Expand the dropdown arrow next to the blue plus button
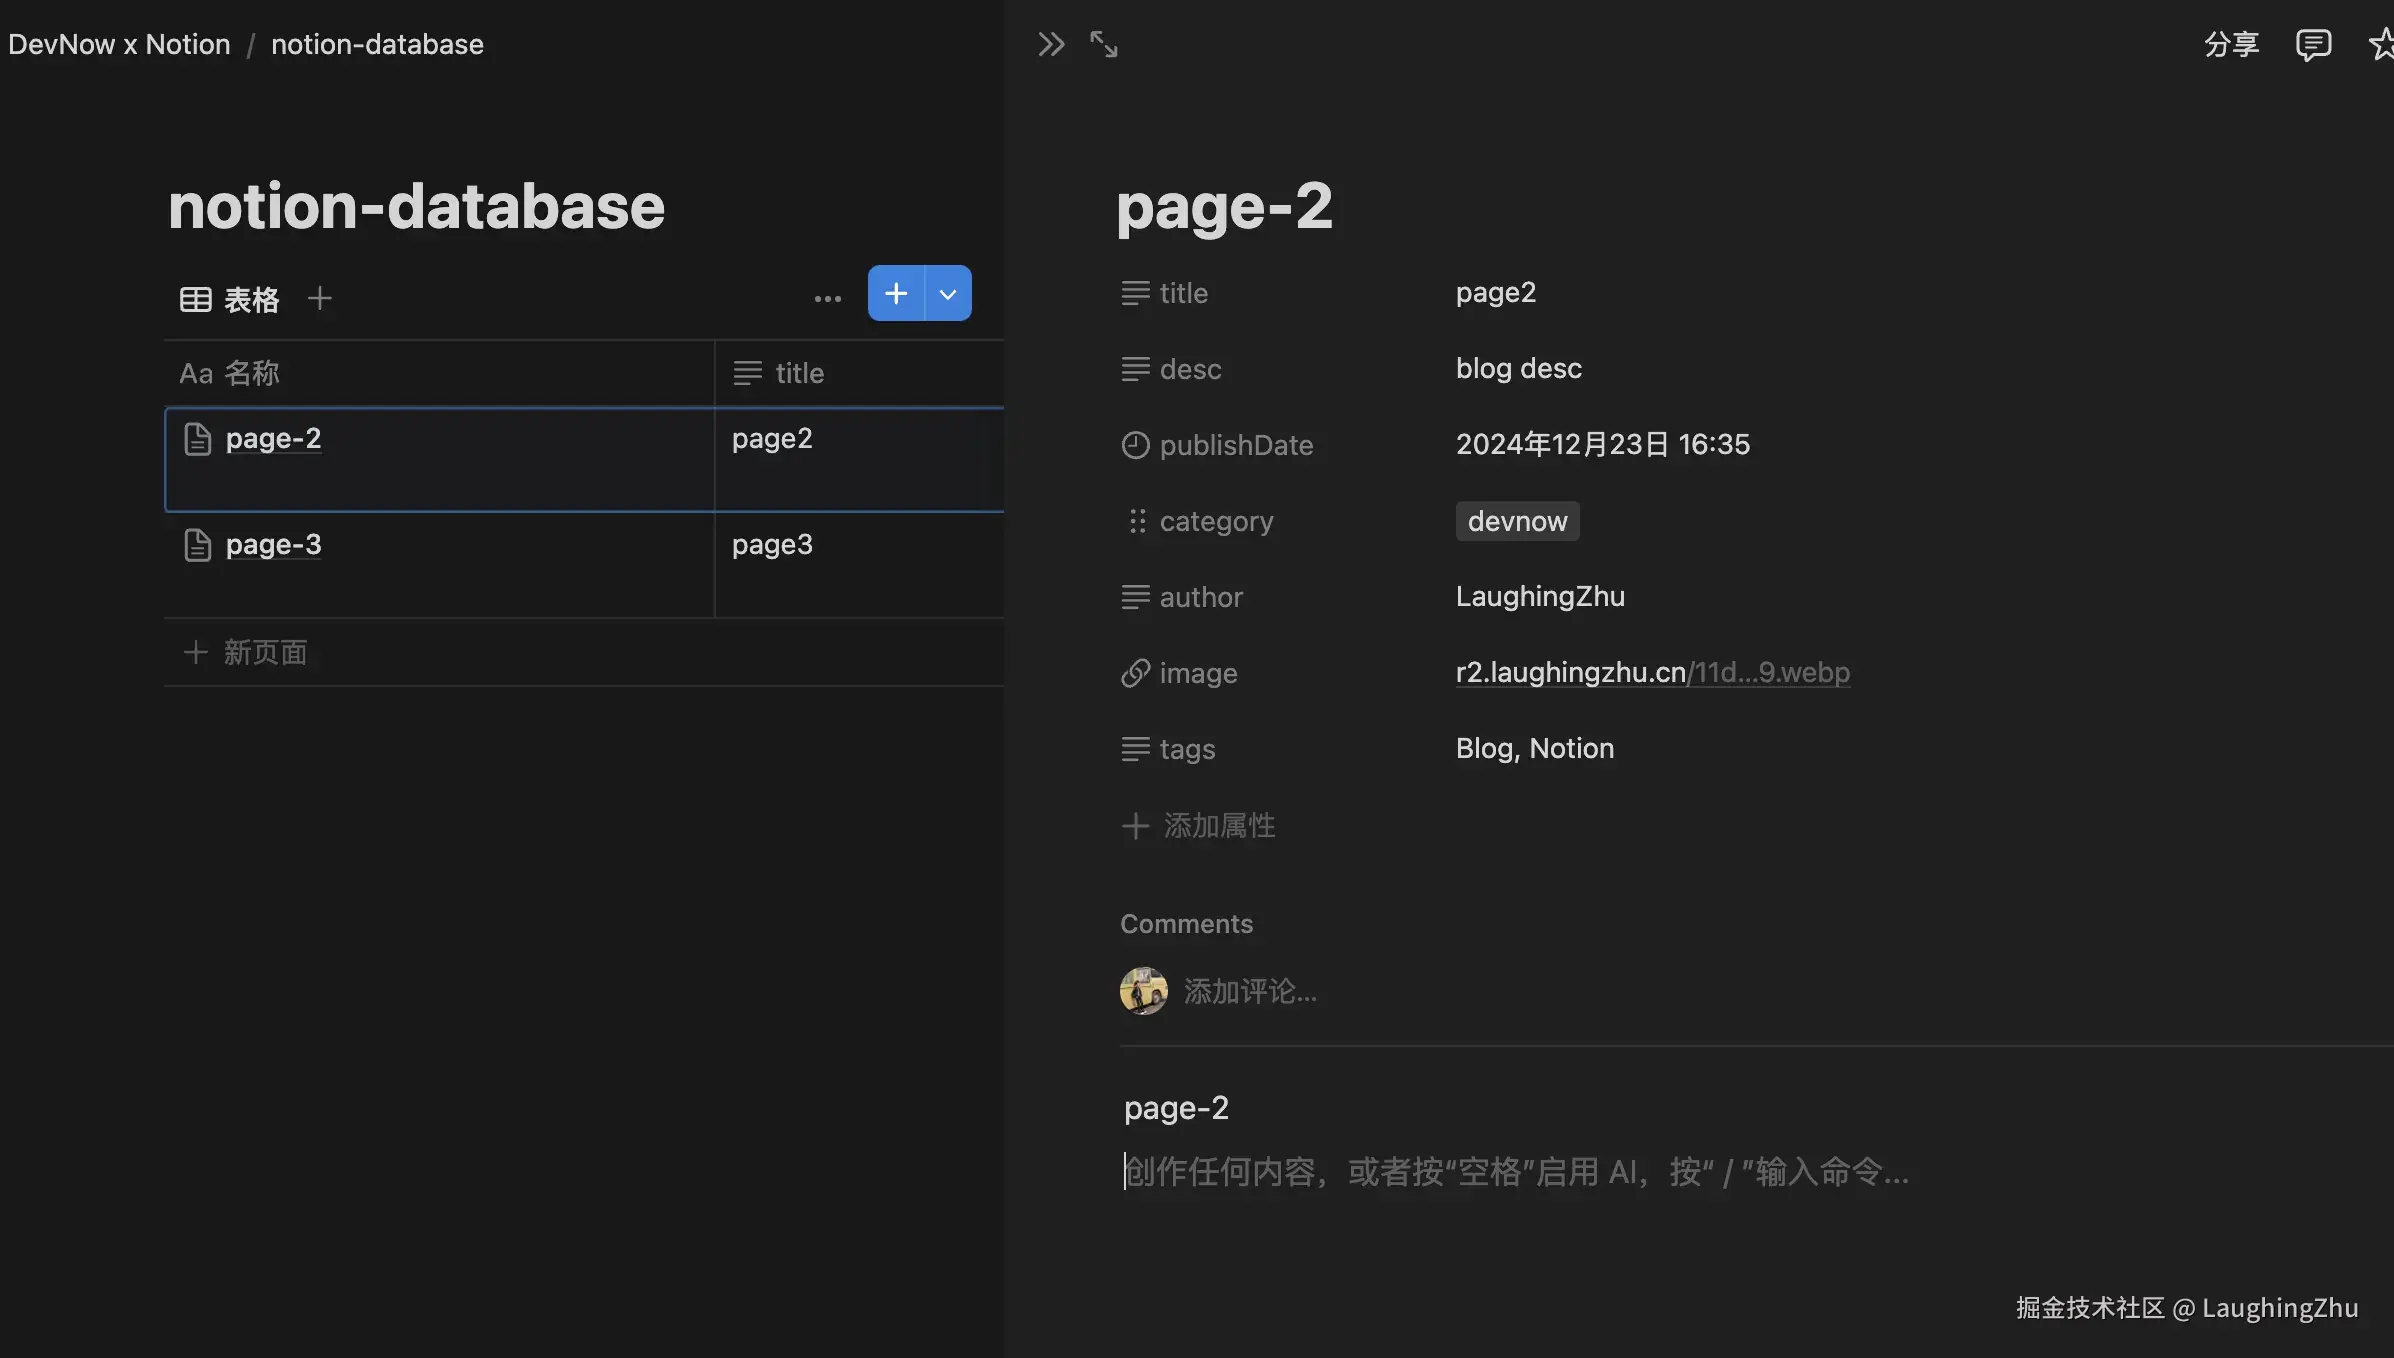The height and width of the screenshot is (1358, 2394). point(948,293)
